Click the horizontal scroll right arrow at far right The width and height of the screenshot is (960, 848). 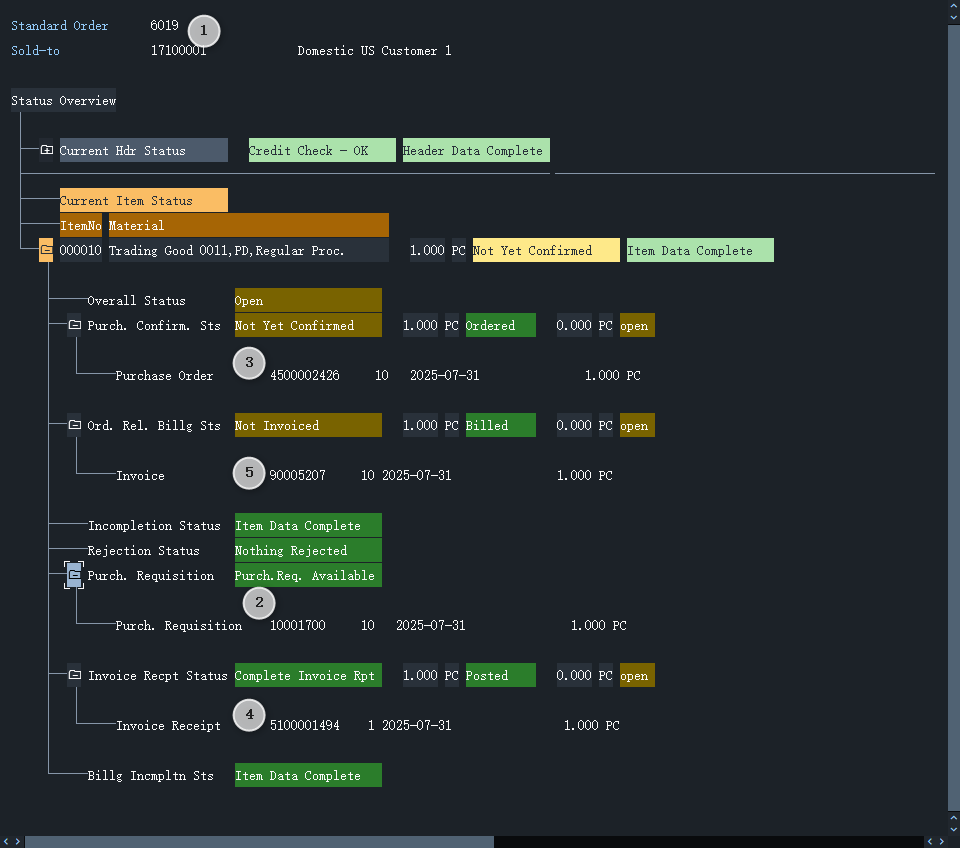943,842
